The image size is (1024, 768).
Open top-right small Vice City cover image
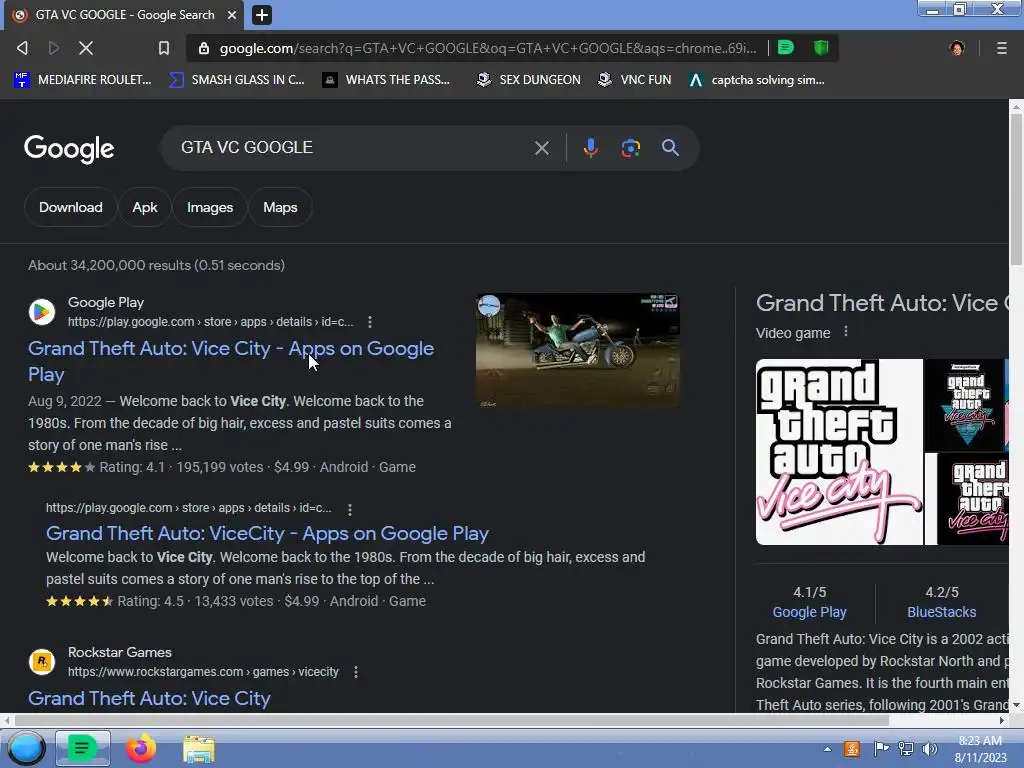[967, 405]
